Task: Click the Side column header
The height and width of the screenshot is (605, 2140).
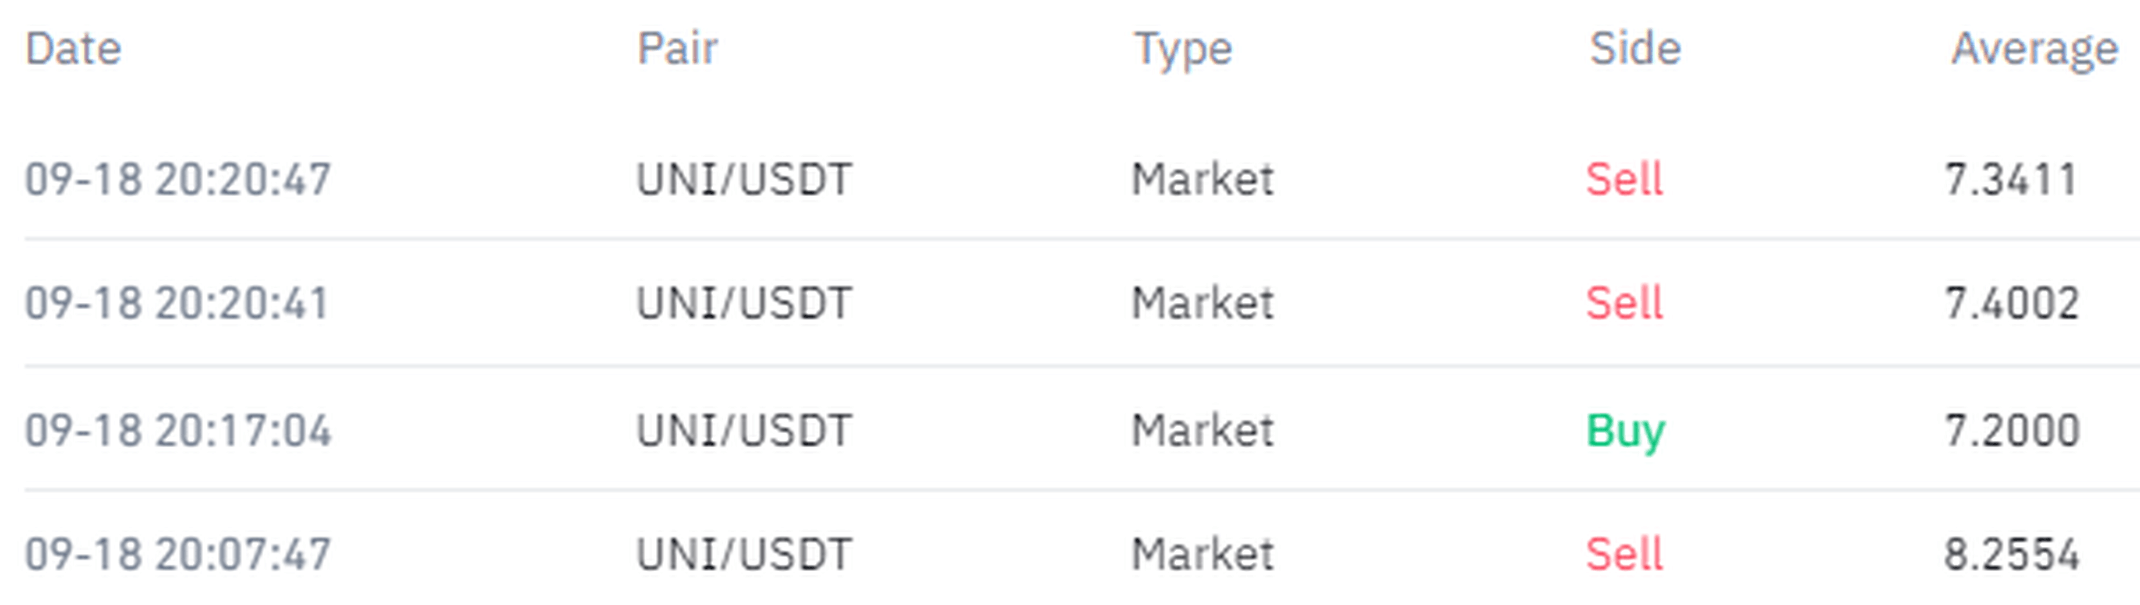Action: point(1635,48)
